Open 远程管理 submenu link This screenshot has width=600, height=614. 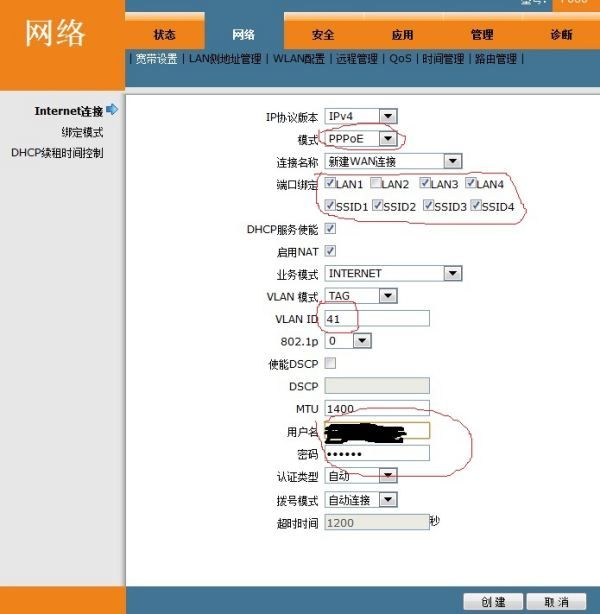pyautogui.click(x=357, y=59)
